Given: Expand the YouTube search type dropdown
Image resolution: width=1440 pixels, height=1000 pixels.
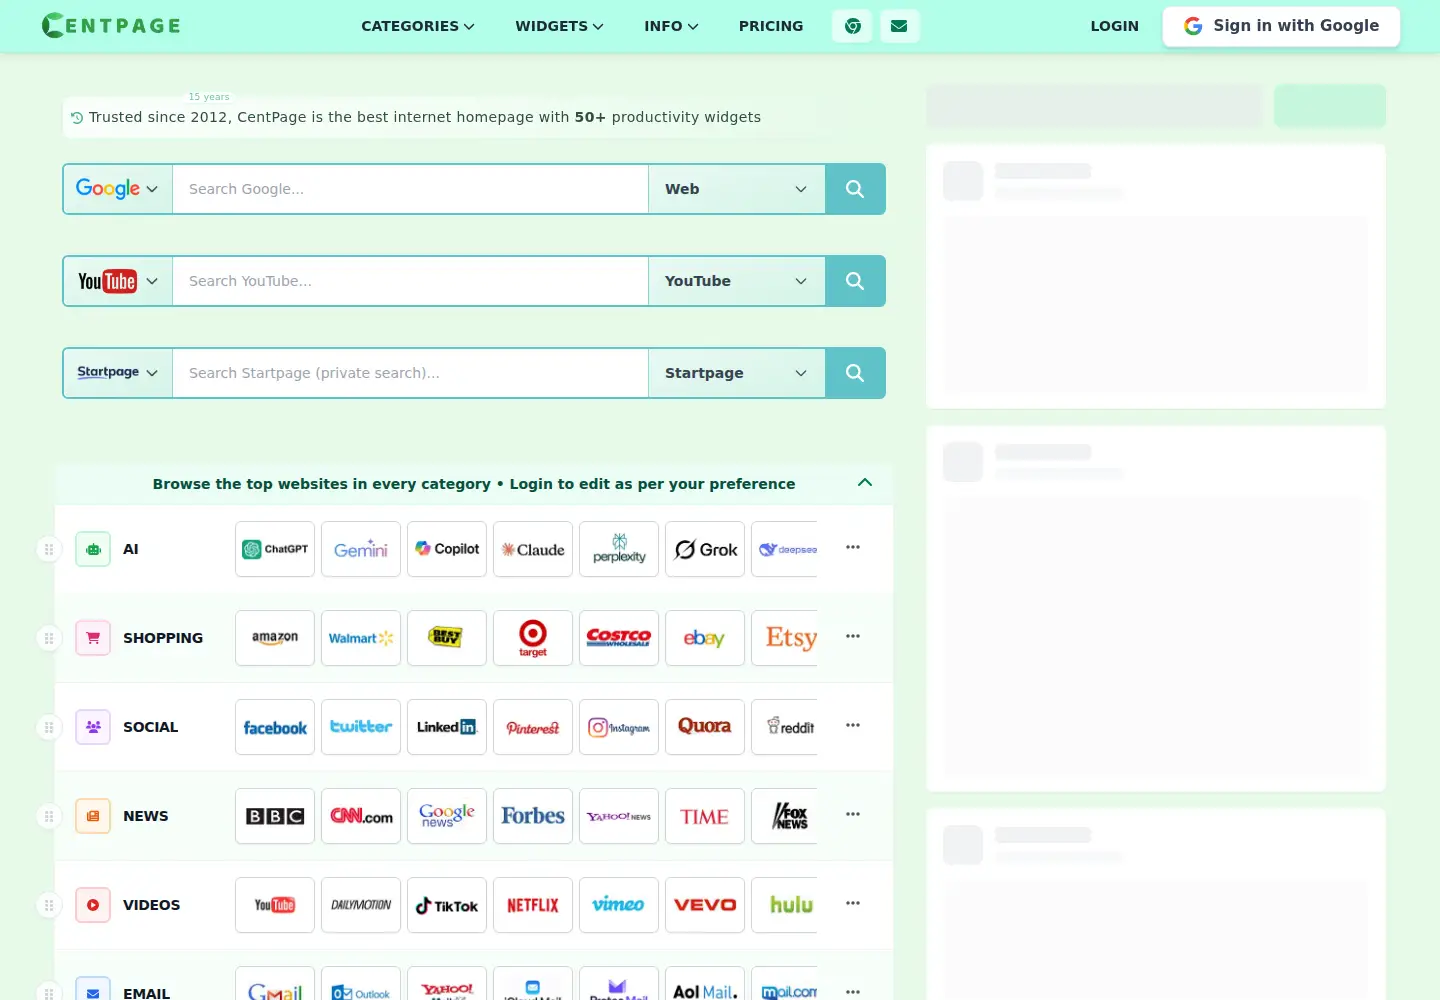Looking at the screenshot, I should (x=737, y=281).
